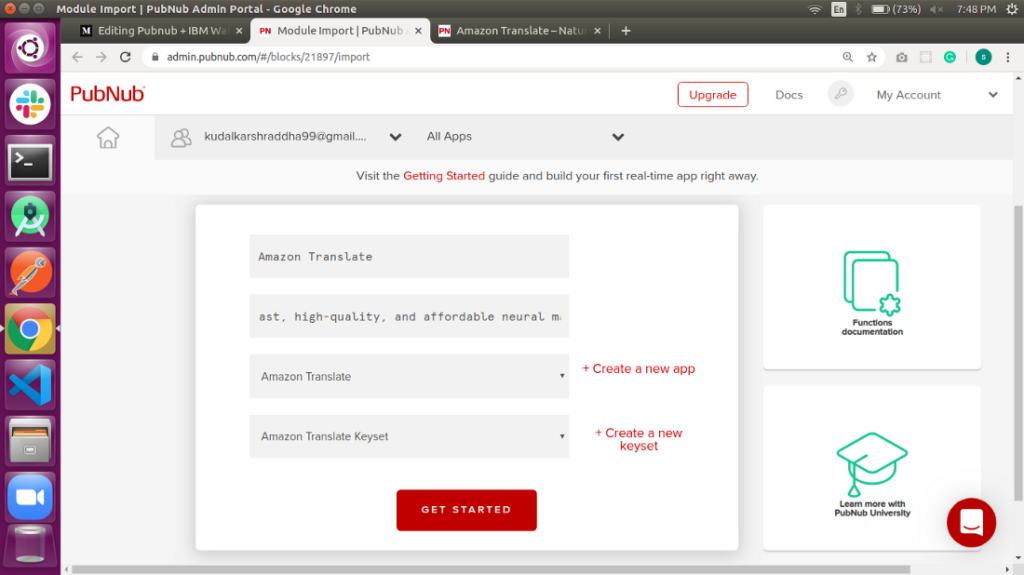Image resolution: width=1024 pixels, height=575 pixels.
Task: Open the Chrome three-dot menu
Action: point(1008,57)
